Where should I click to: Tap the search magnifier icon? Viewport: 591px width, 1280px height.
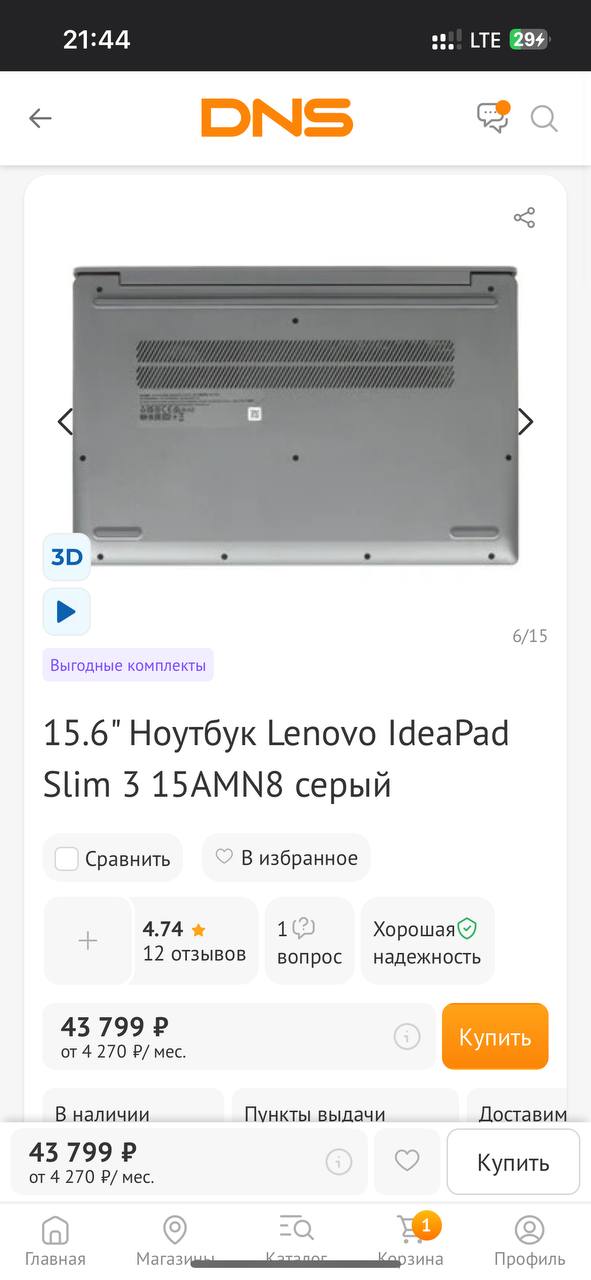544,119
